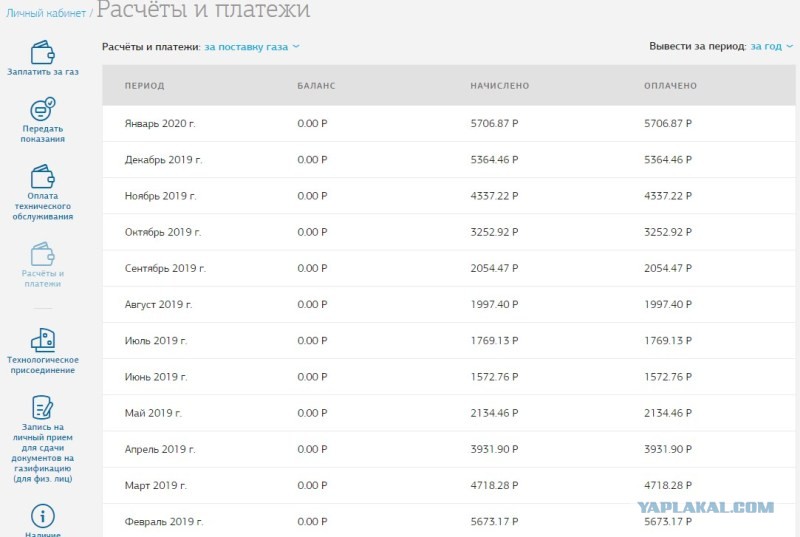This screenshot has height=537, width=800.
Task: Open the Заплатить за газ wallet icon
Action: tap(42, 52)
